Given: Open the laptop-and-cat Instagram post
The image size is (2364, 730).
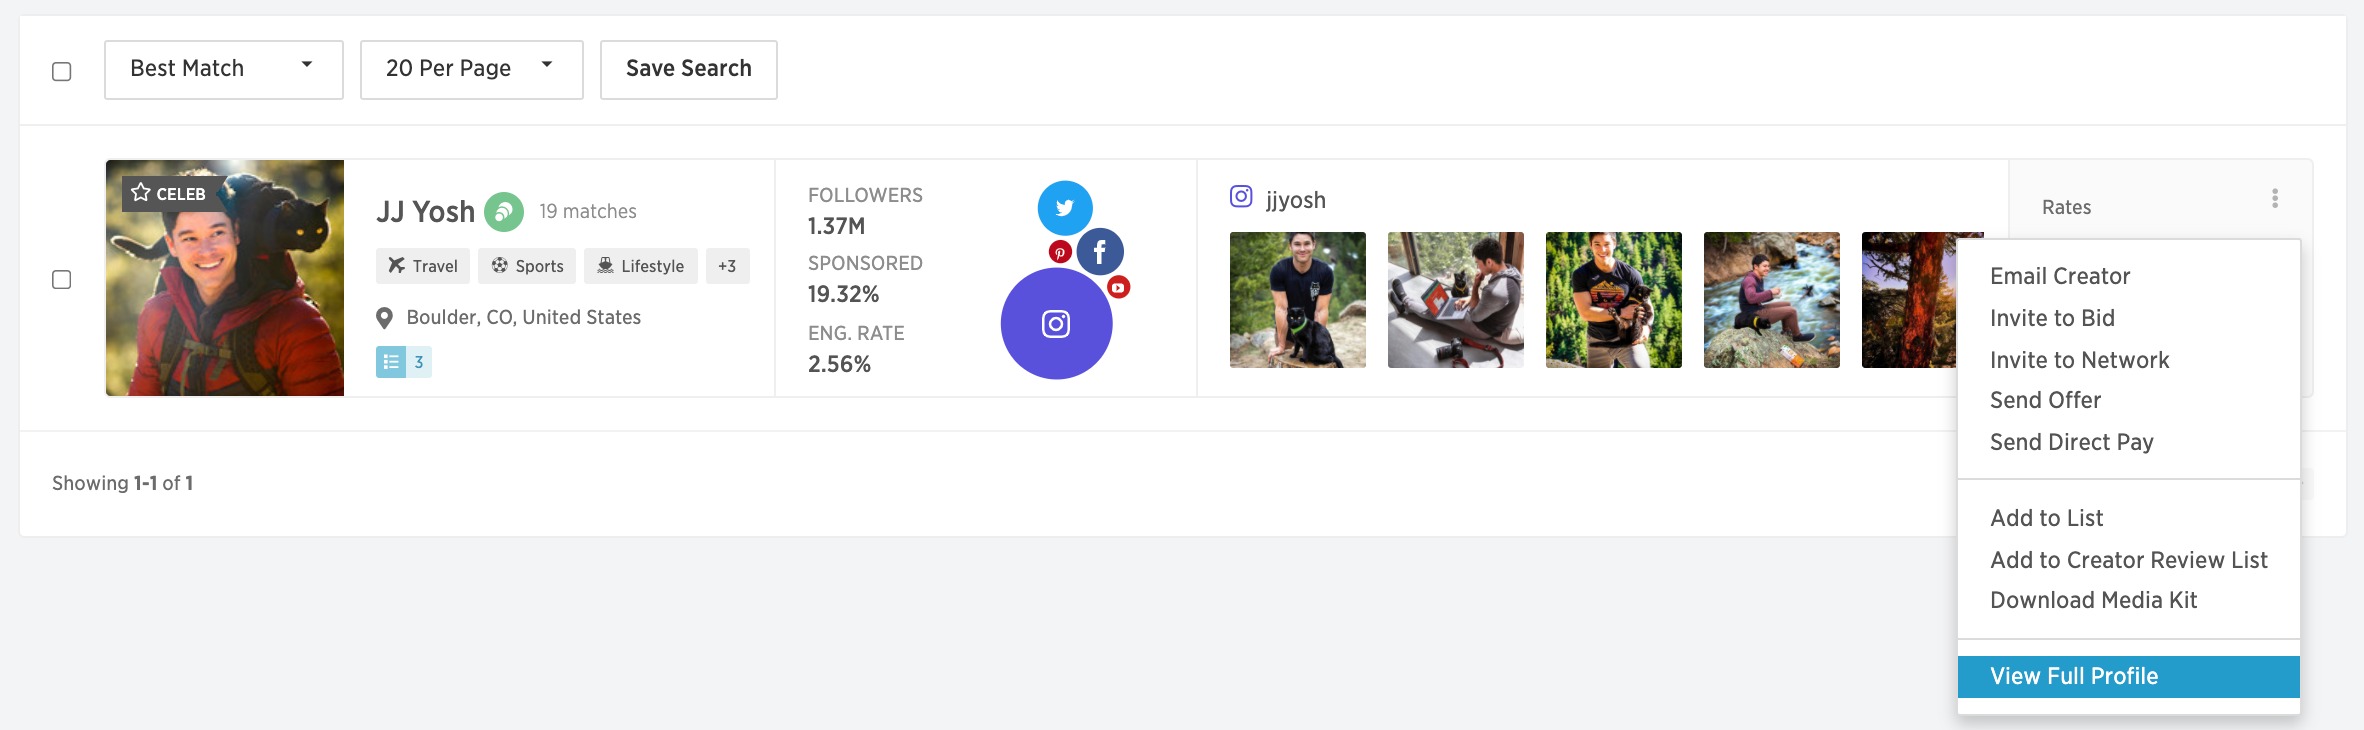Looking at the screenshot, I should (x=1456, y=300).
